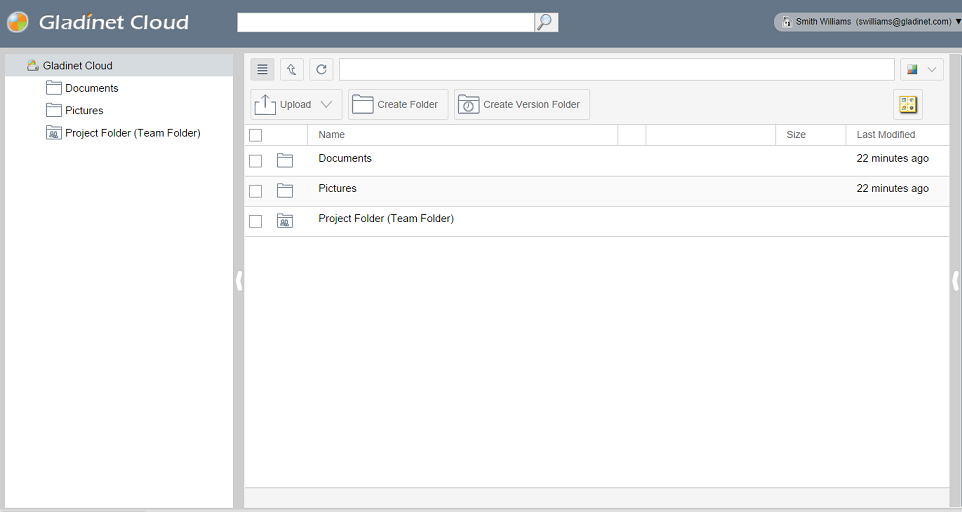Open the Smith Williams user menu
Image resolution: width=962 pixels, height=512 pixels.
[x=868, y=21]
